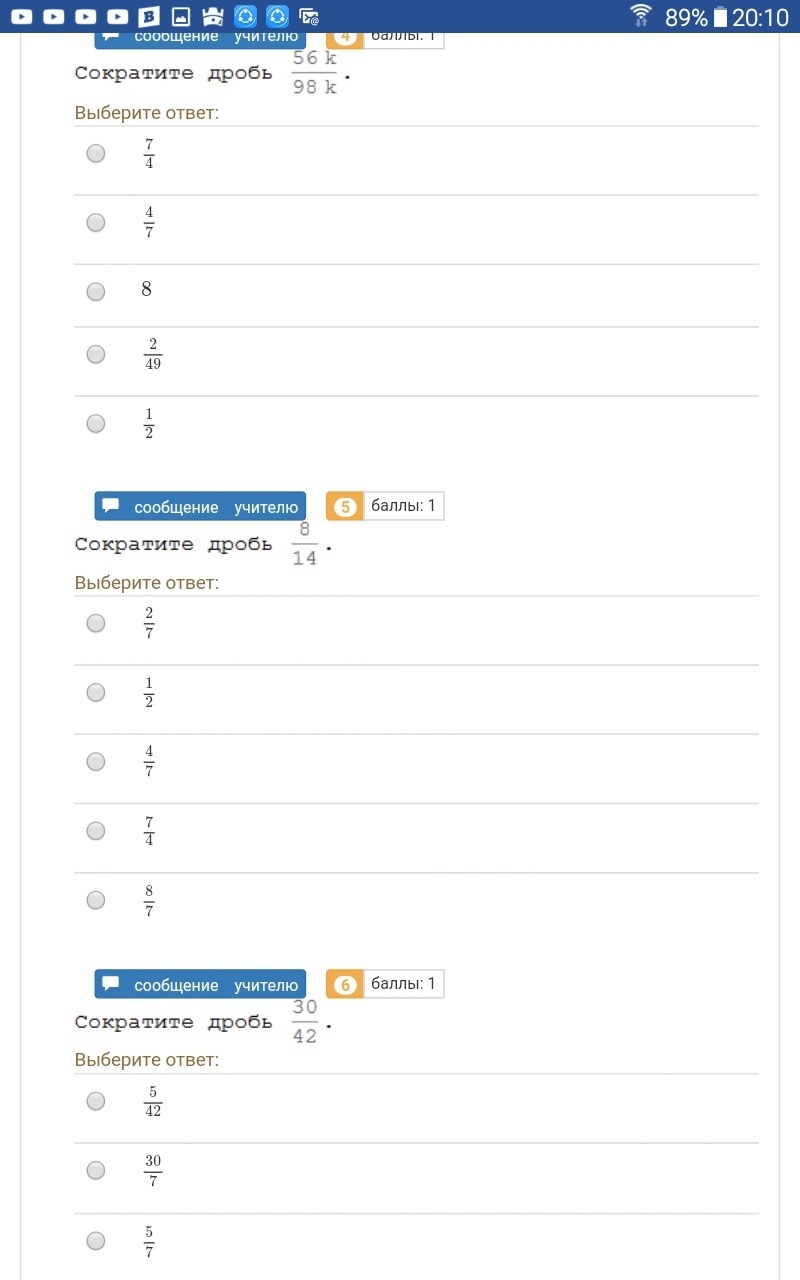
Task: Tap the gallery picture notification icon
Action: tap(181, 16)
